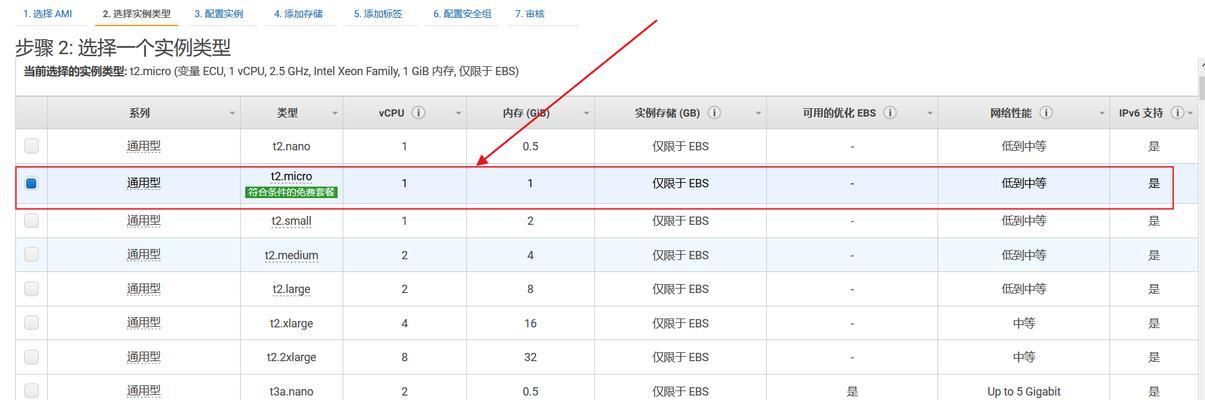Click the t2.micro type name

click(x=291, y=176)
